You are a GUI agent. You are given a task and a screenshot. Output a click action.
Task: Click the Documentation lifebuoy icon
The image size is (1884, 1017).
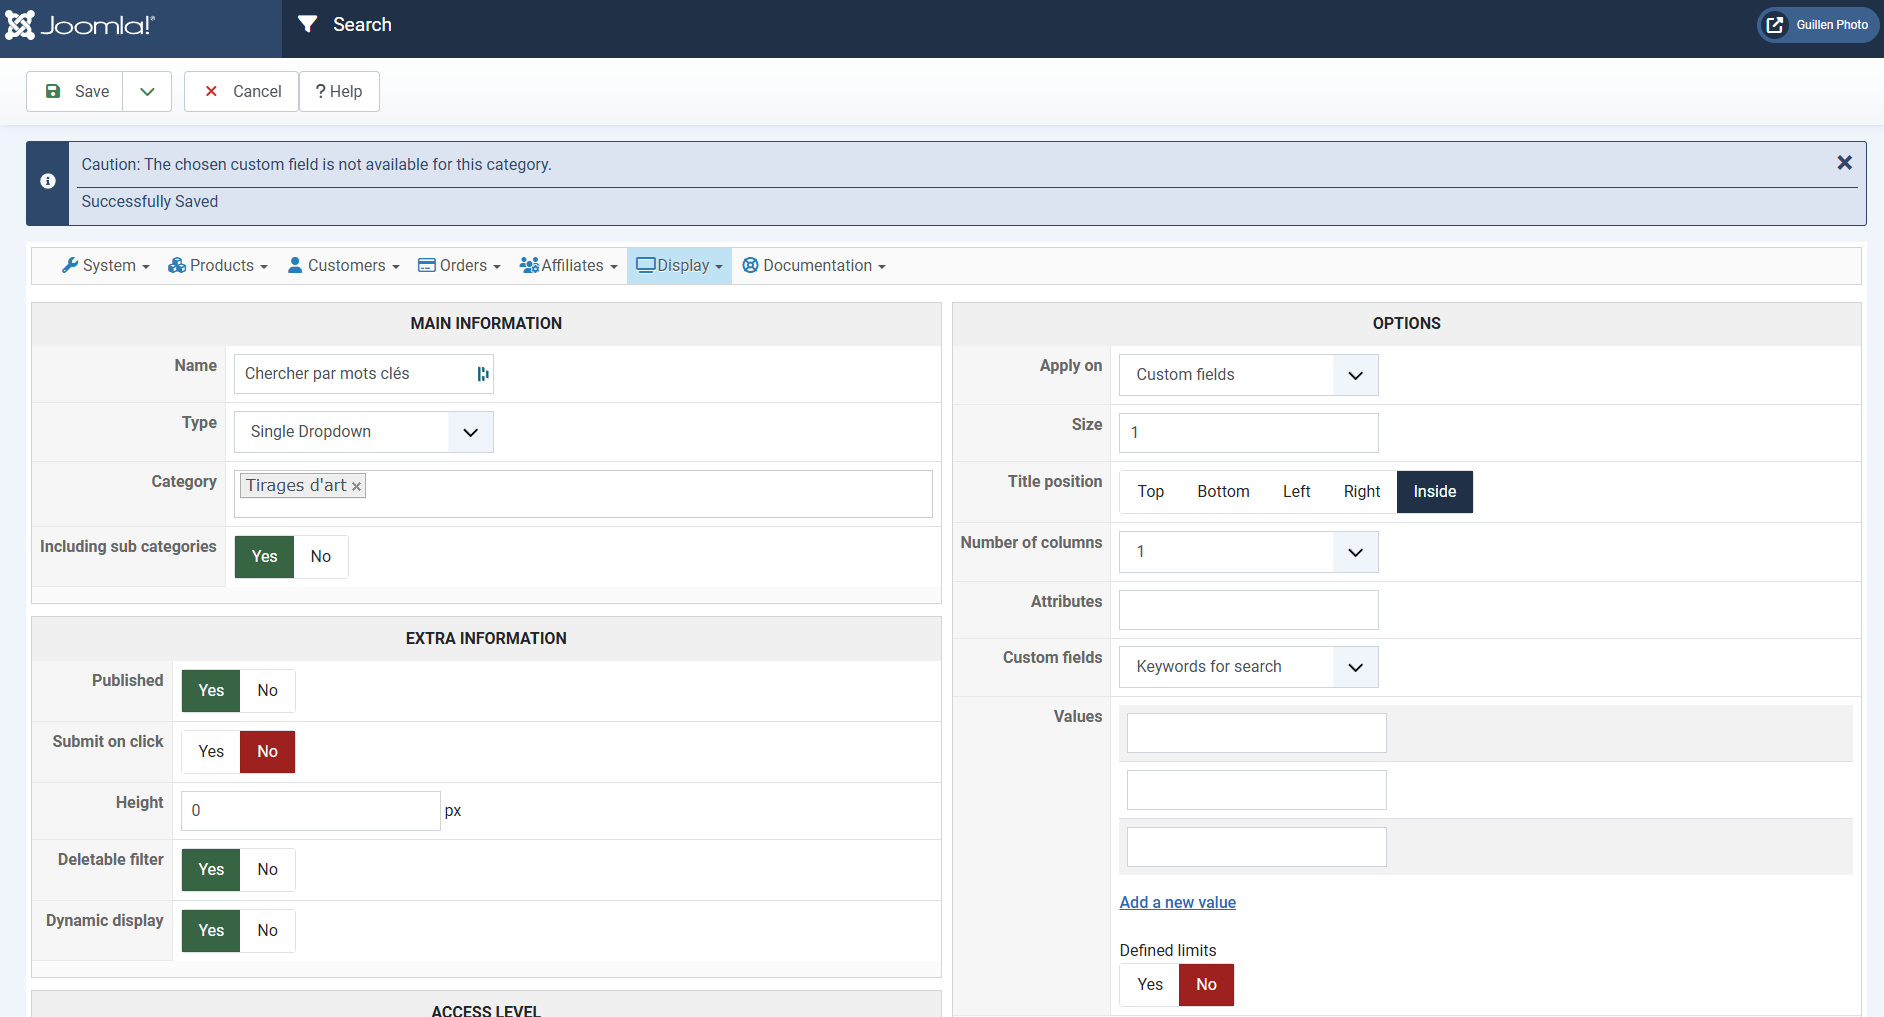750,265
